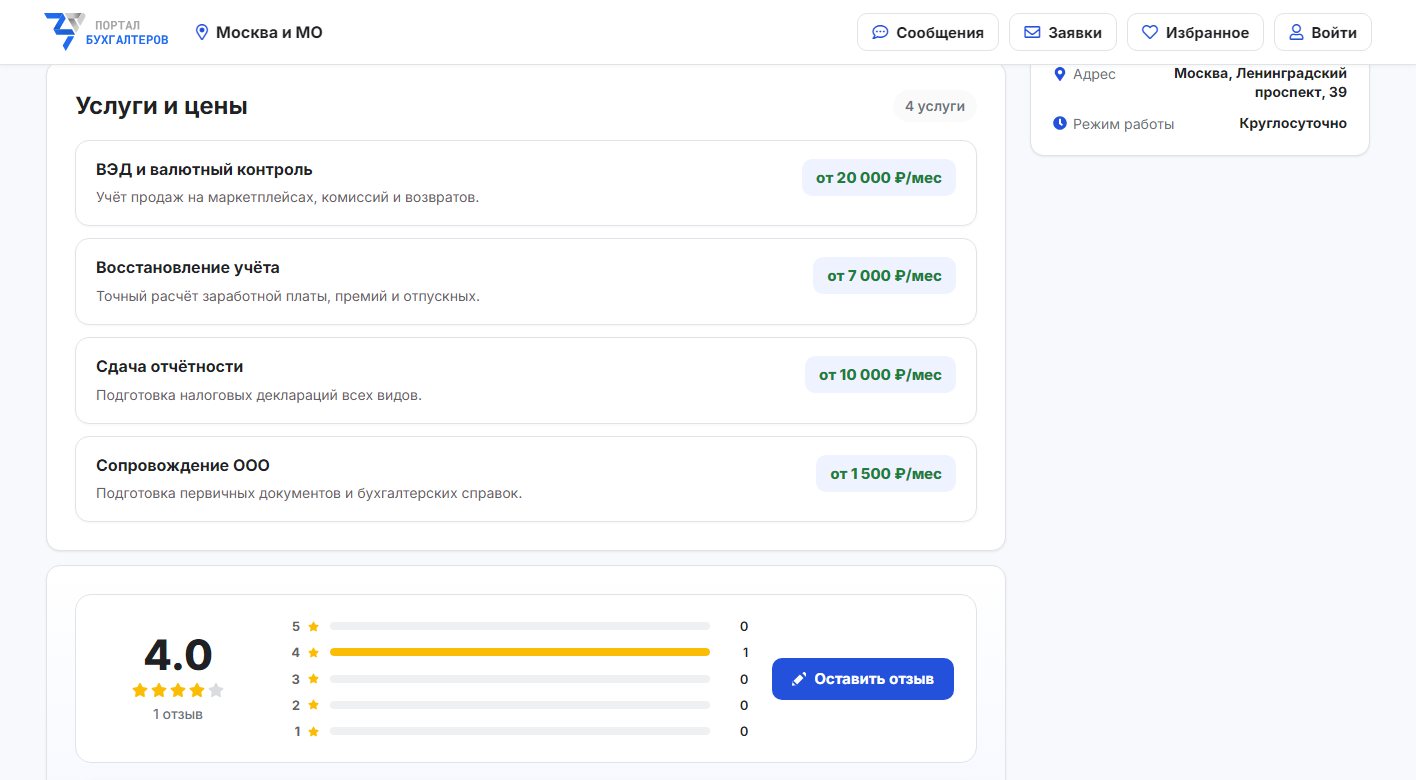Screen dimensions: 1416x780
Task: Click the price badge от 10 000 ₽/мес
Action: pyautogui.click(x=880, y=375)
